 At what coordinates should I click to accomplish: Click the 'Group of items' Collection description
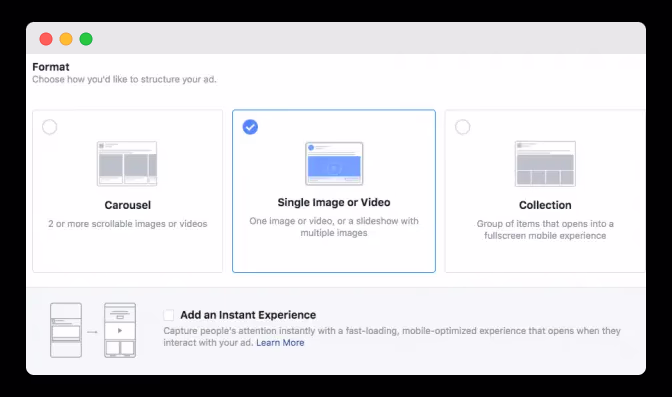coord(545,229)
